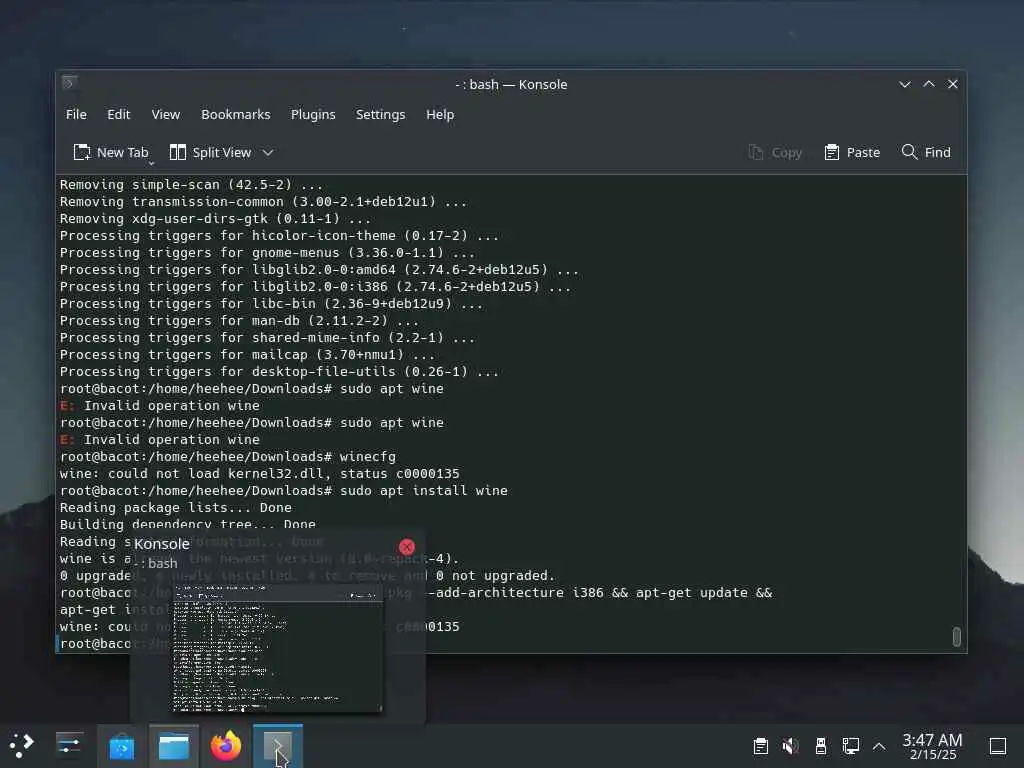Click the show desktop button
Image resolution: width=1024 pixels, height=768 pixels.
[998, 746]
